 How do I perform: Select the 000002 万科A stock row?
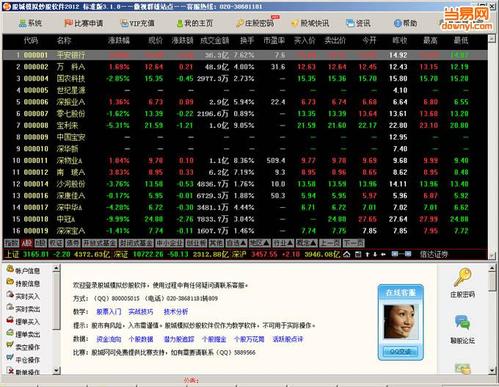coord(245,67)
